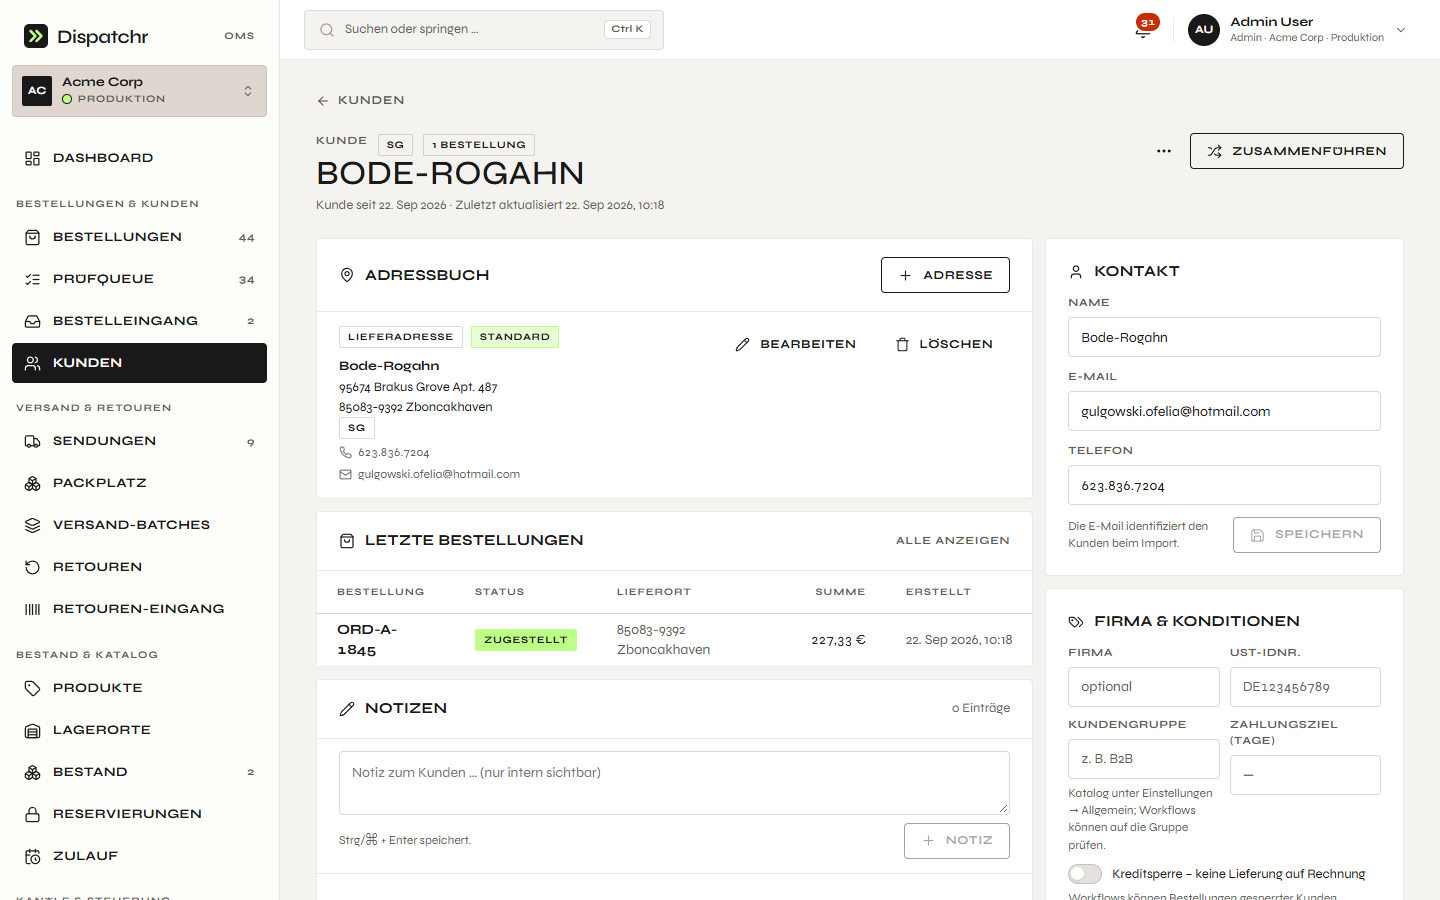
Task: Click the Reservierungen lock icon
Action: pos(33,814)
